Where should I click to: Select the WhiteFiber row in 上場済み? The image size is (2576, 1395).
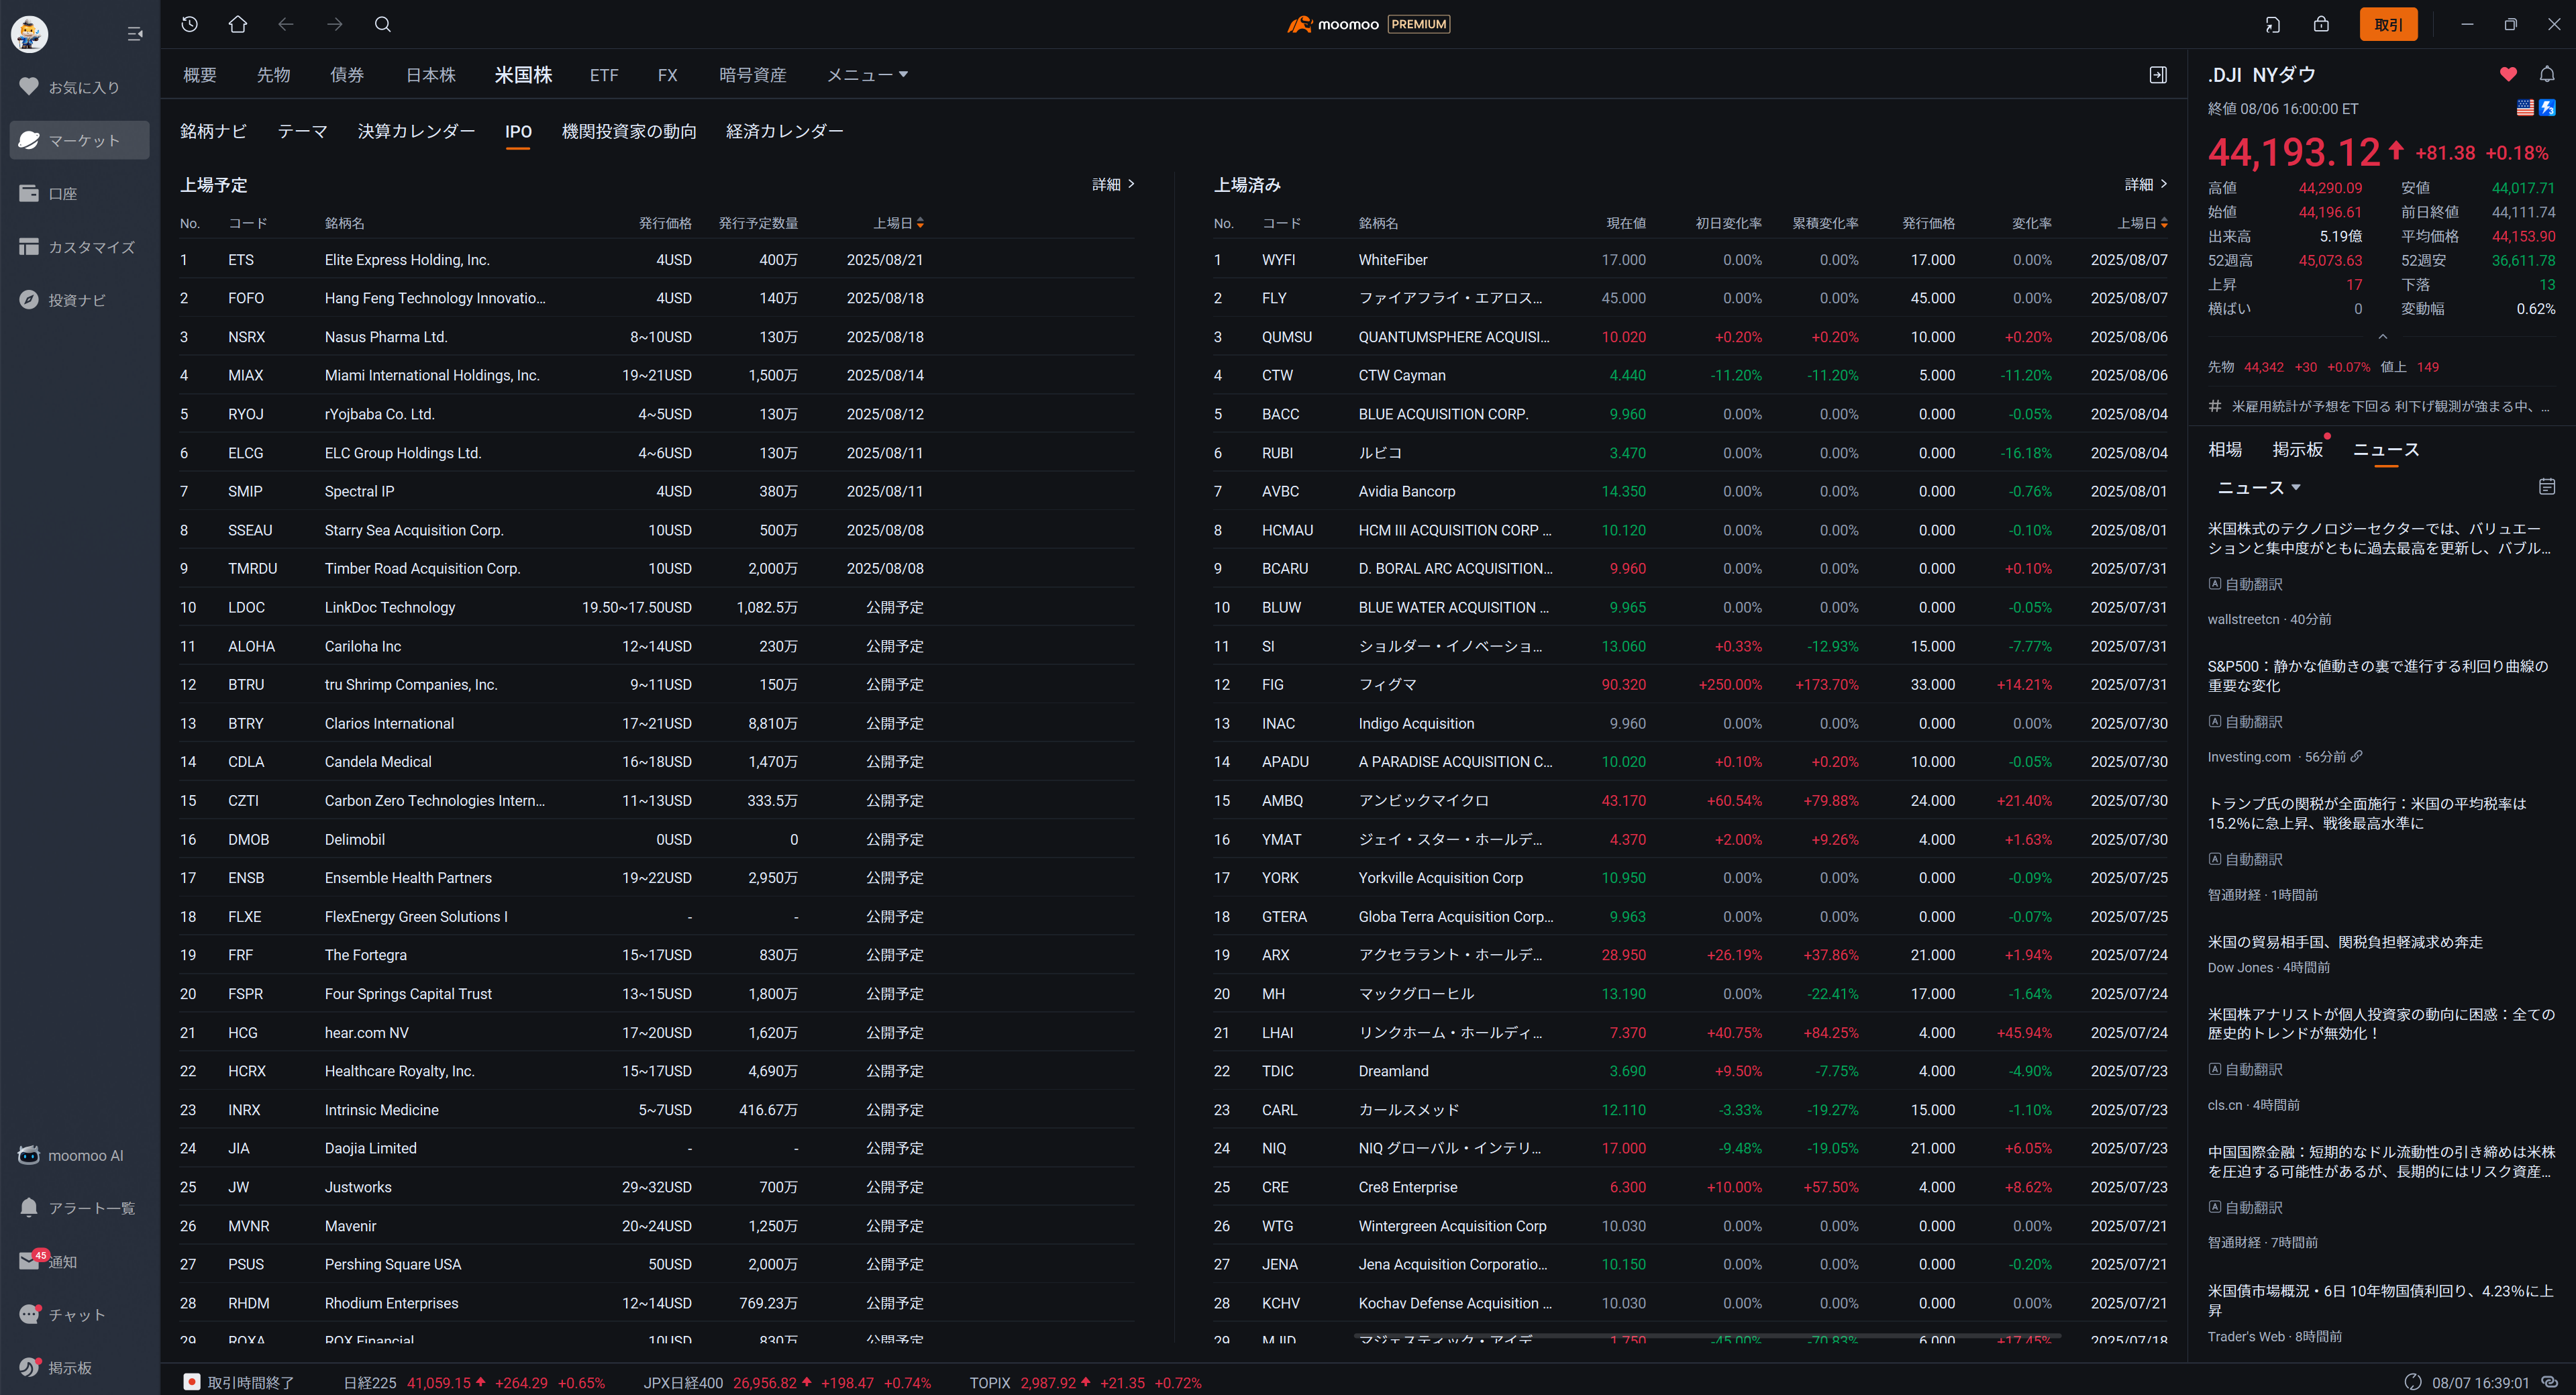pyautogui.click(x=1691, y=259)
